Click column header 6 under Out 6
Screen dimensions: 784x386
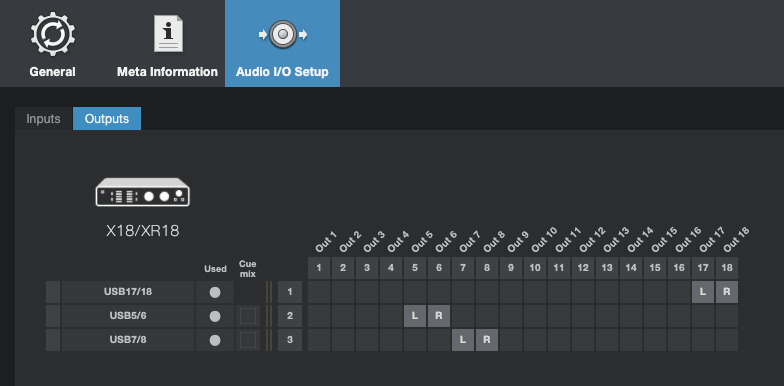439,268
